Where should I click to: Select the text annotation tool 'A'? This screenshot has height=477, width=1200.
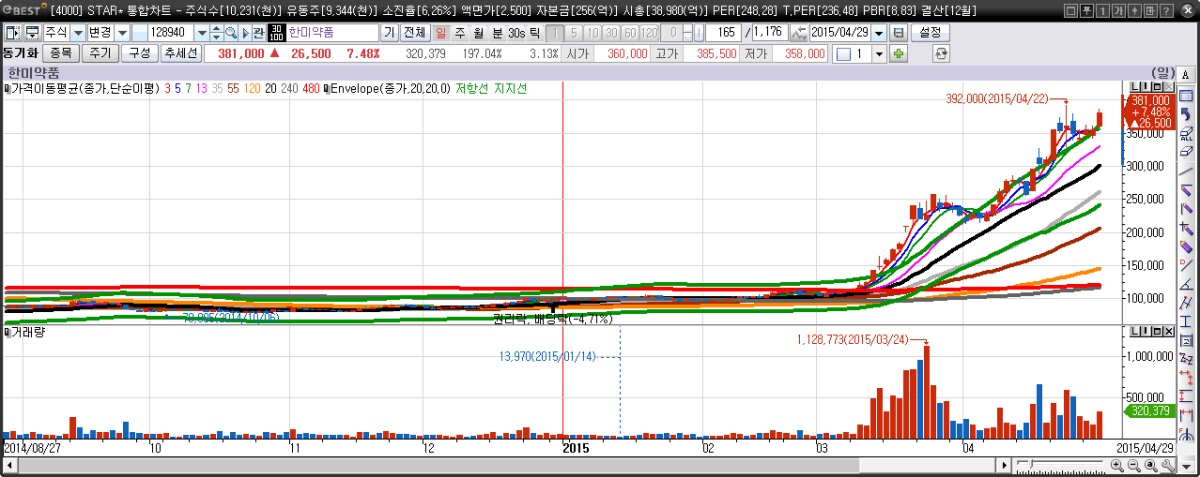point(1186,75)
